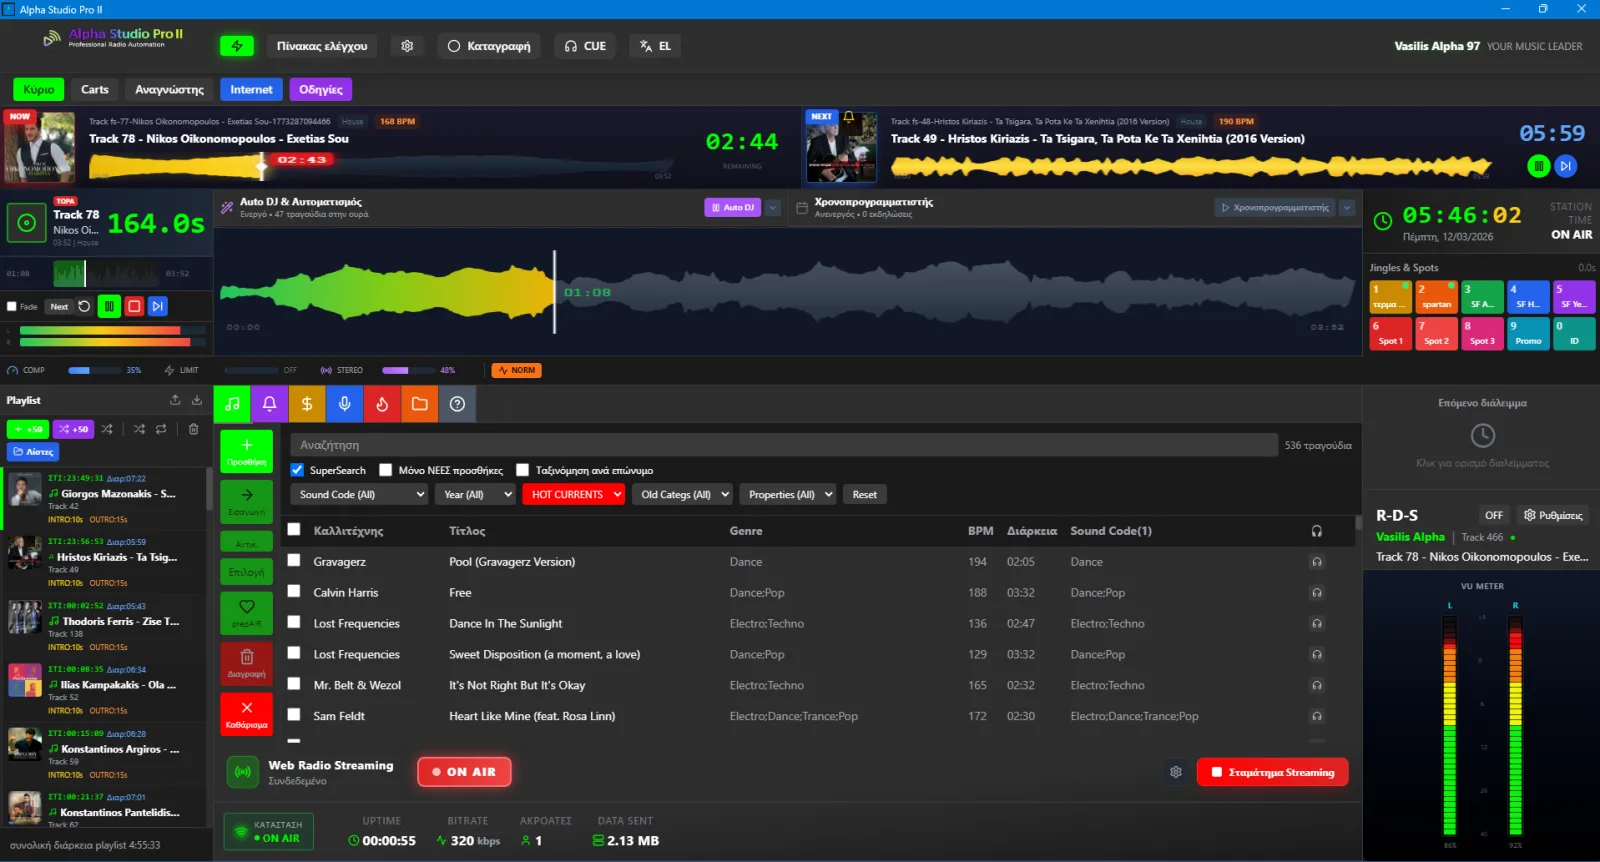Enable Μόνο ΝΕΕΣ προσθήκες checkbox
The width and height of the screenshot is (1600, 862).
tap(386, 470)
